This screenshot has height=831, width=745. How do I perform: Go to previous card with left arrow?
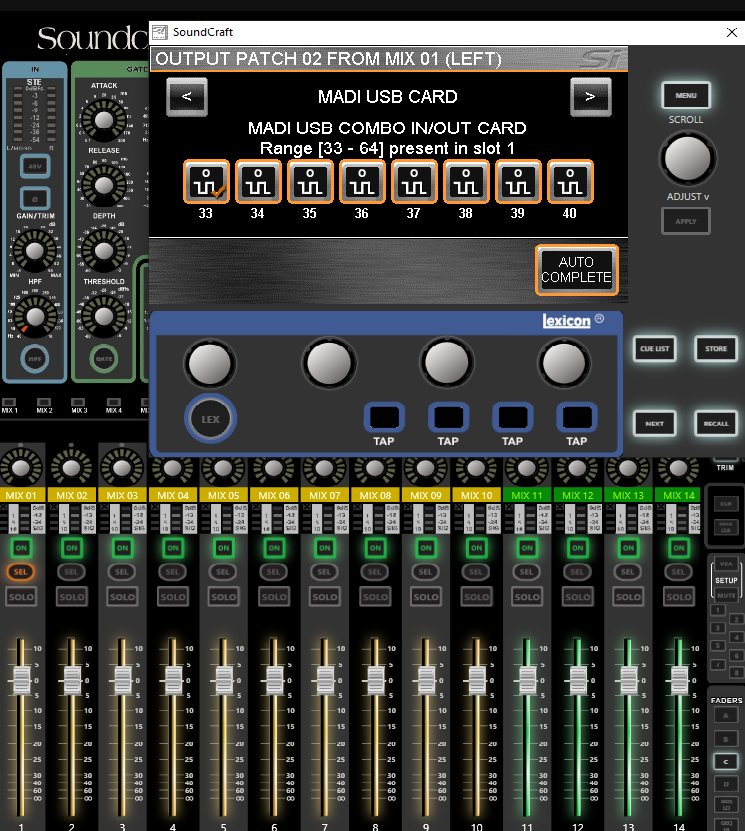[187, 97]
